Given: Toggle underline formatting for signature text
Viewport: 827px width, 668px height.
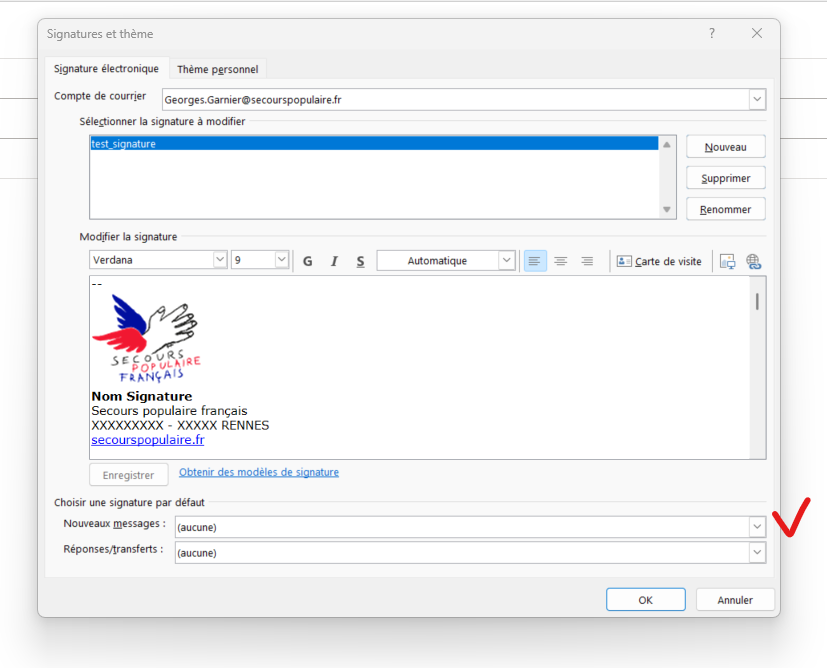Looking at the screenshot, I should click(x=360, y=261).
